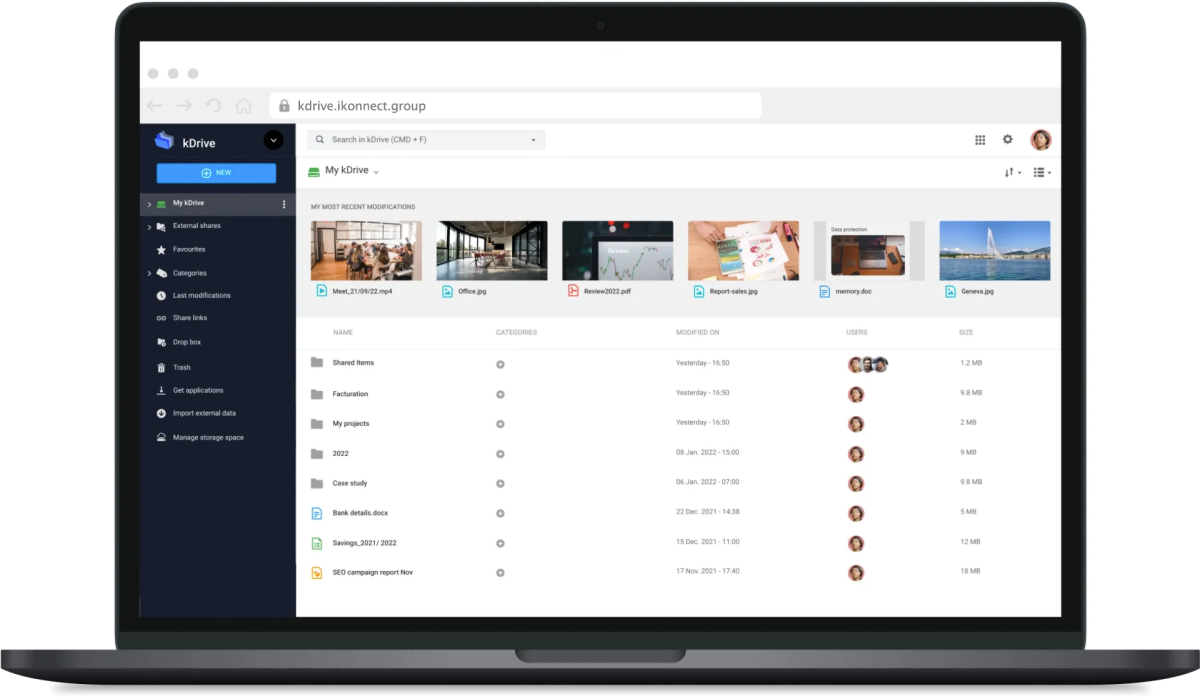Click the Get applications download icon

coord(161,390)
